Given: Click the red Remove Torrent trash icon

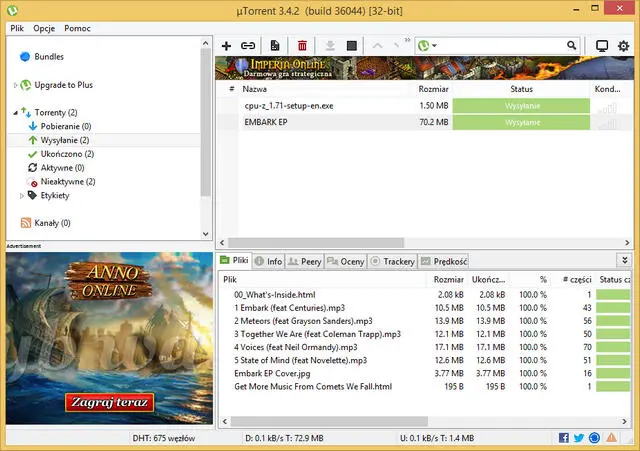Looking at the screenshot, I should (x=302, y=46).
